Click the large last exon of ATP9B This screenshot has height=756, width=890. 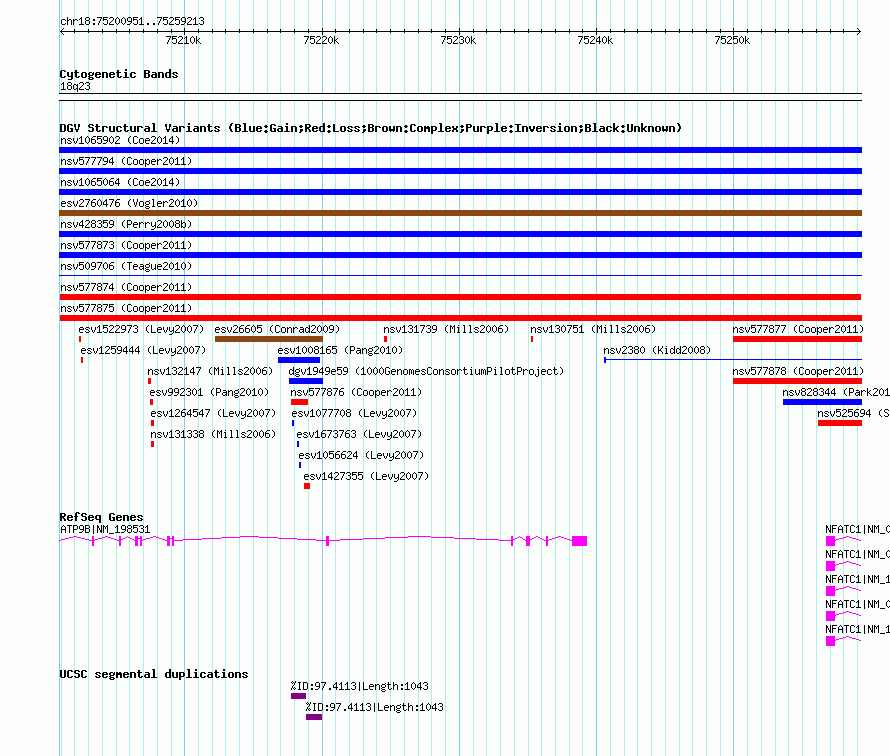tap(579, 541)
